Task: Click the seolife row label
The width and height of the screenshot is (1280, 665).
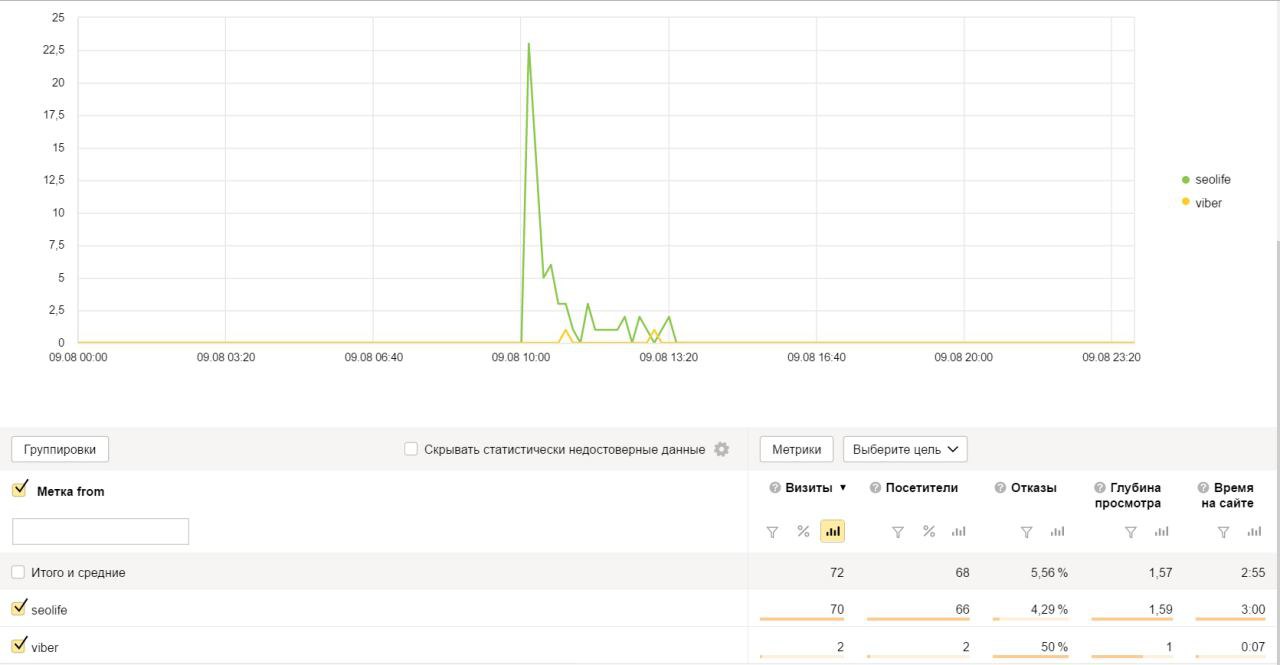Action: [x=49, y=610]
